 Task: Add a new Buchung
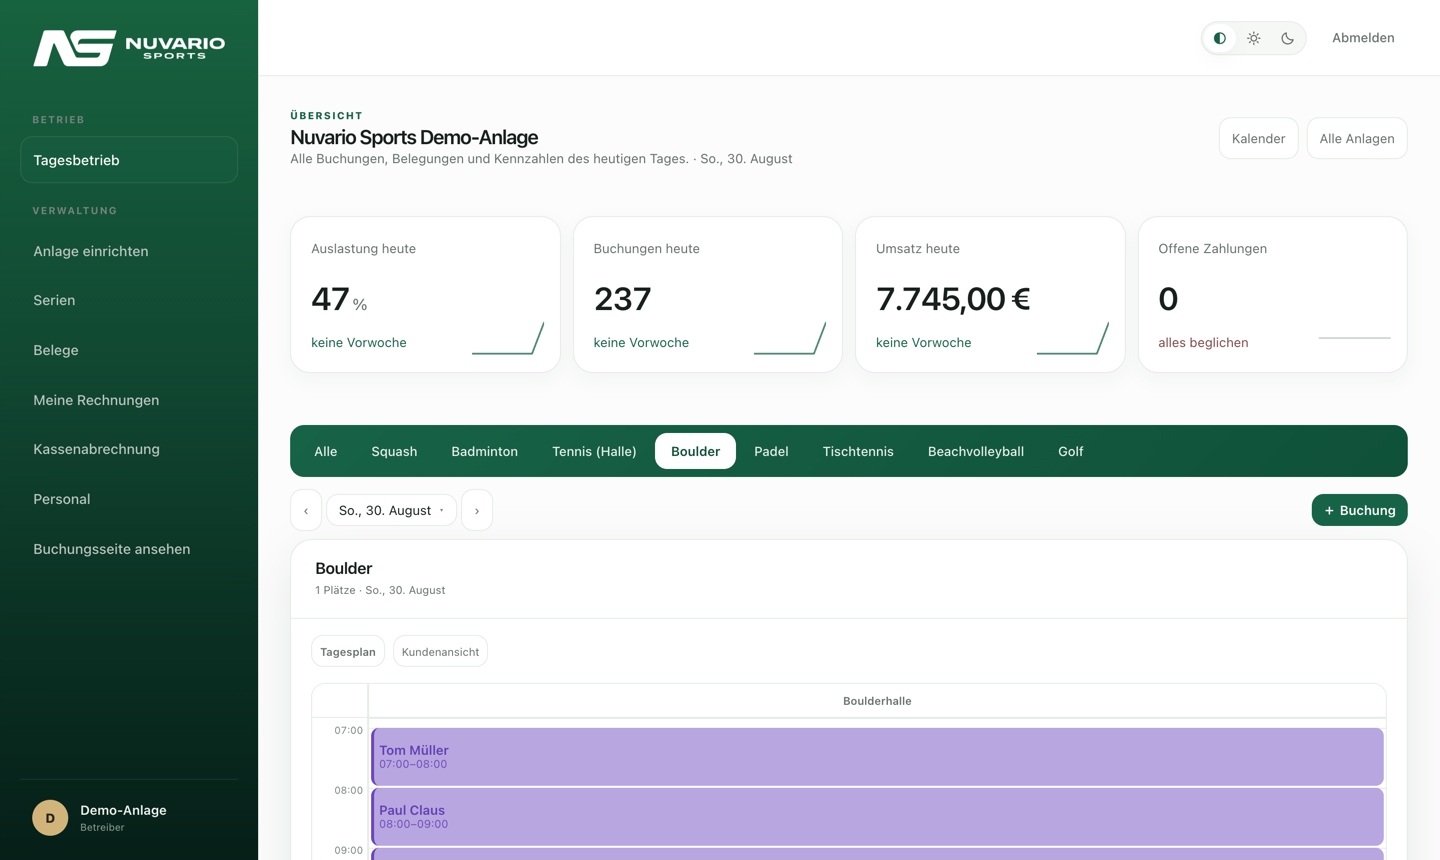point(1359,510)
